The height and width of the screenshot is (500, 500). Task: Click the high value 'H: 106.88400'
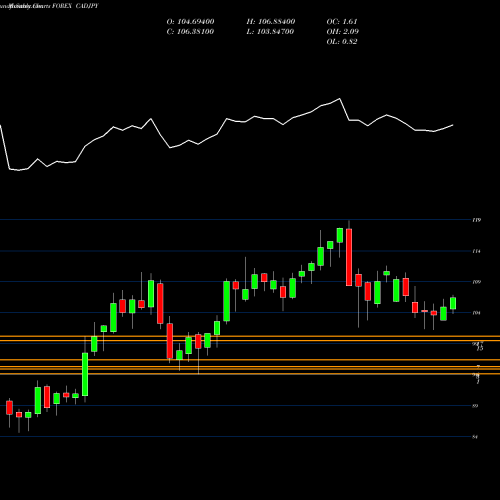pos(271,22)
